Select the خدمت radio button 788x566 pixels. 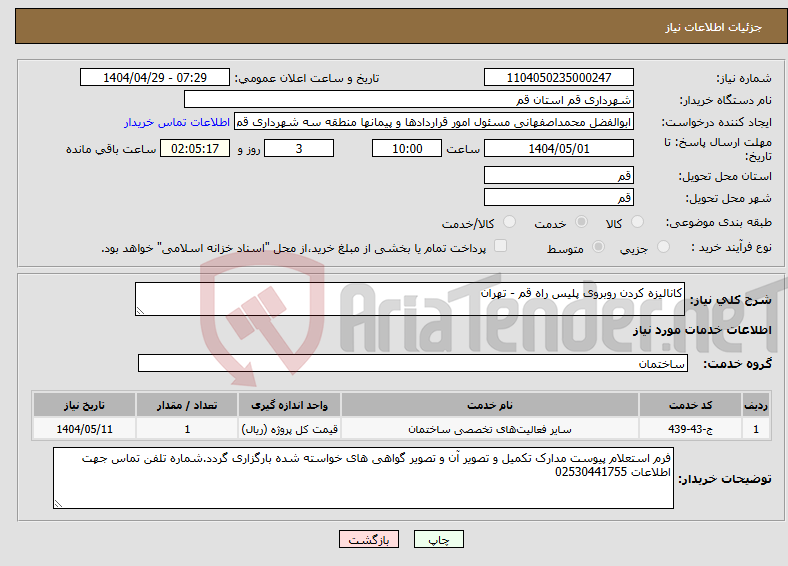581,222
